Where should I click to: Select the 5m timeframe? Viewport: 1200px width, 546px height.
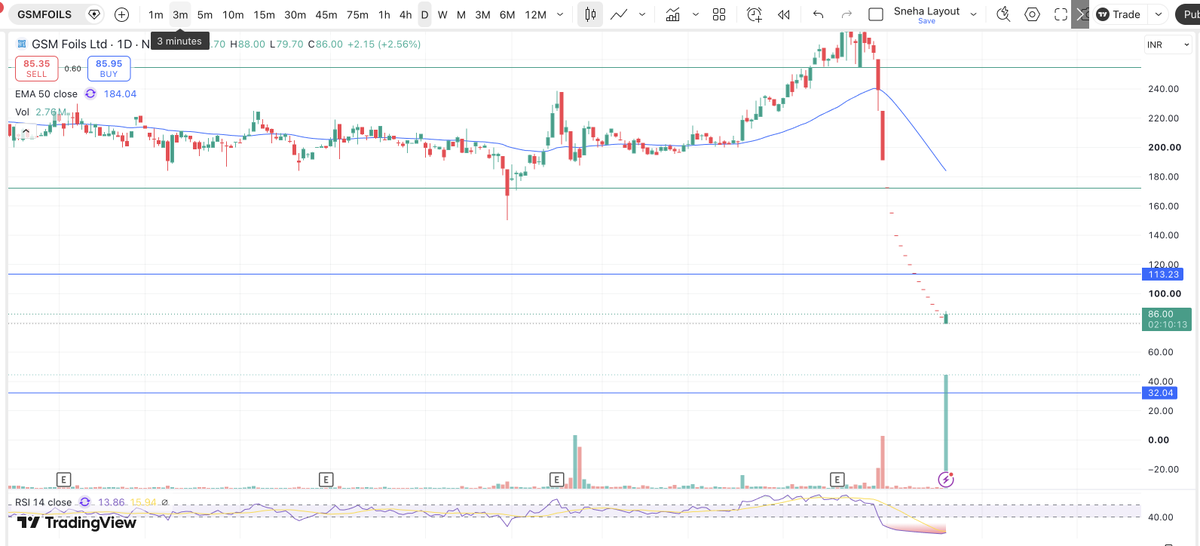[205, 15]
